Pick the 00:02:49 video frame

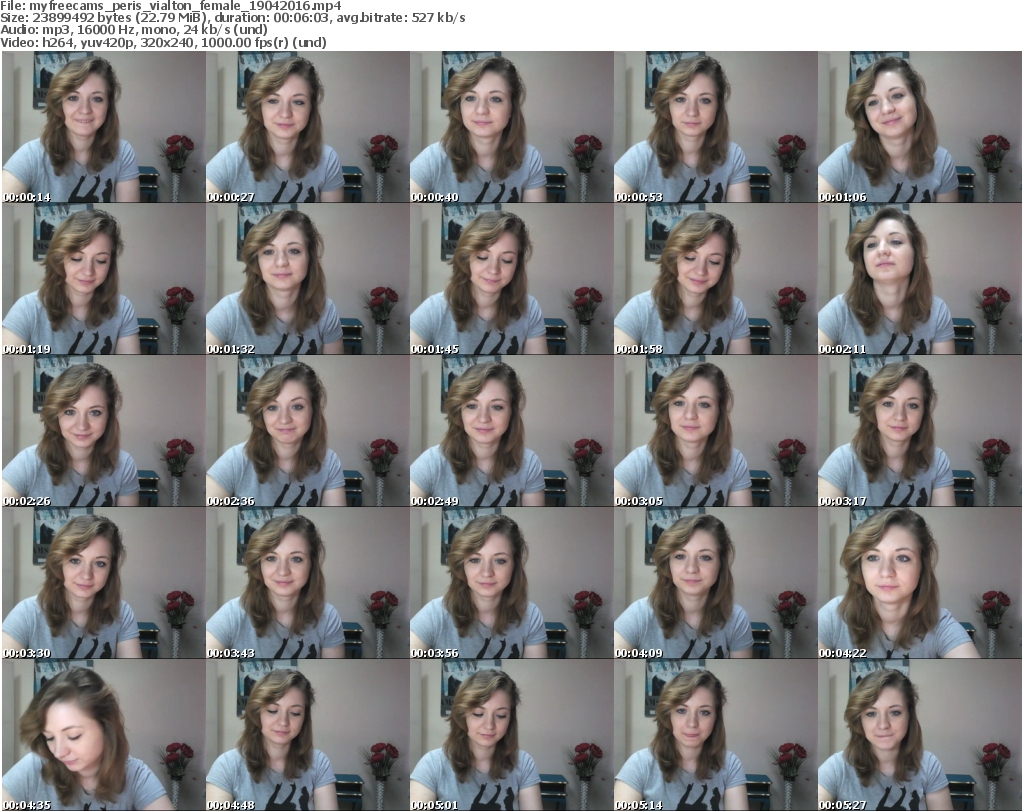click(511, 431)
